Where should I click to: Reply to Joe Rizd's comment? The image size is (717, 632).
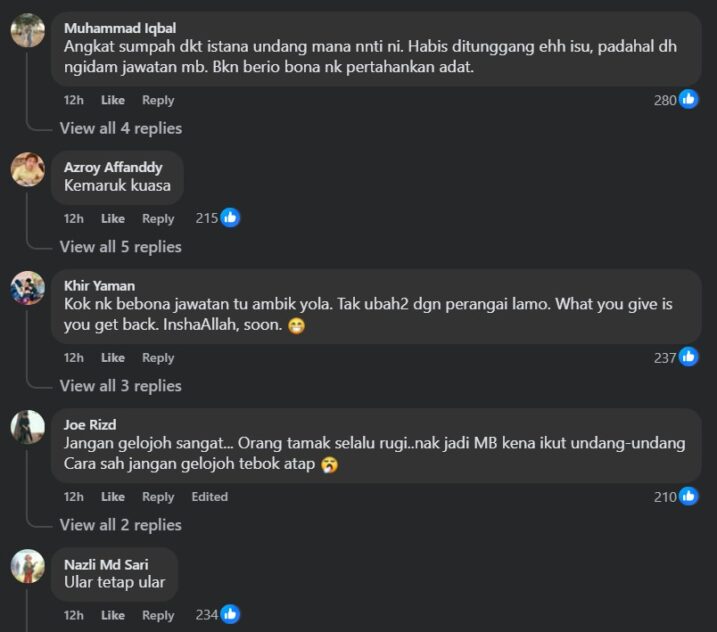point(158,497)
